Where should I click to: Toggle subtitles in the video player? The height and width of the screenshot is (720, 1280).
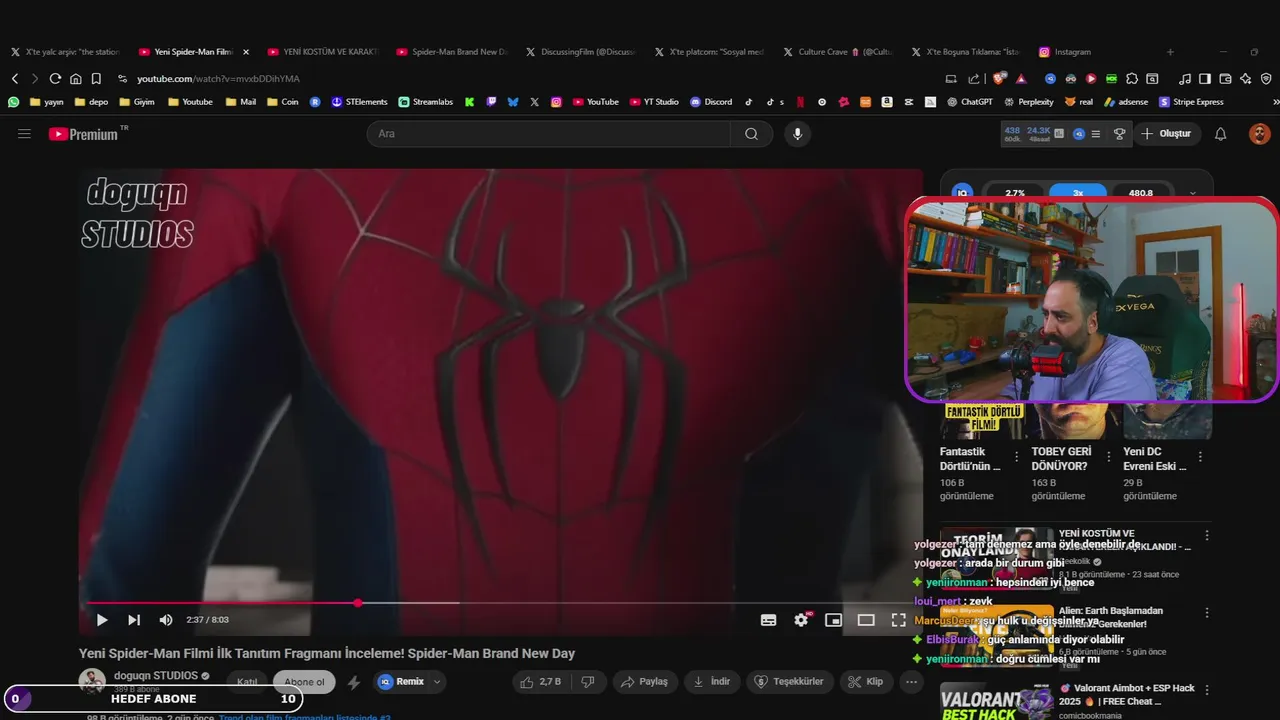[768, 620]
